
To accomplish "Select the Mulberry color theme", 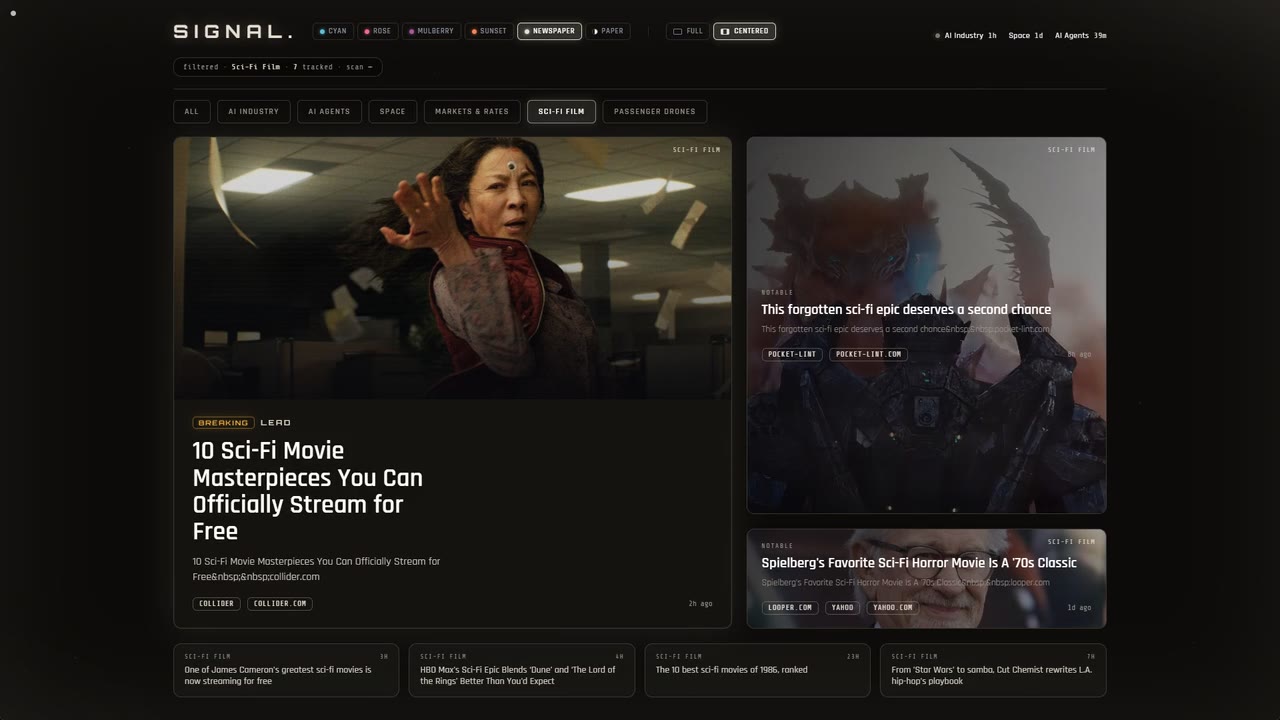I will coord(431,31).
